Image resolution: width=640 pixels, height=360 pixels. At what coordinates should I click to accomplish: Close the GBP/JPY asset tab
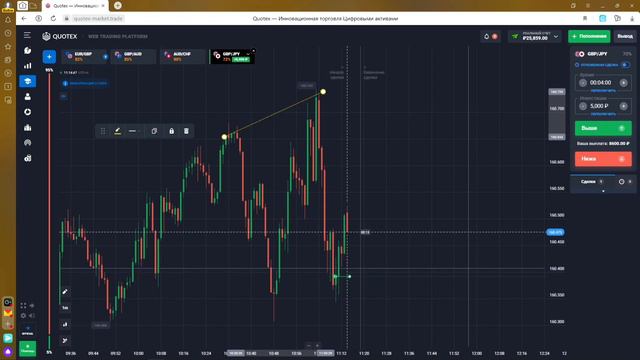[x=253, y=51]
